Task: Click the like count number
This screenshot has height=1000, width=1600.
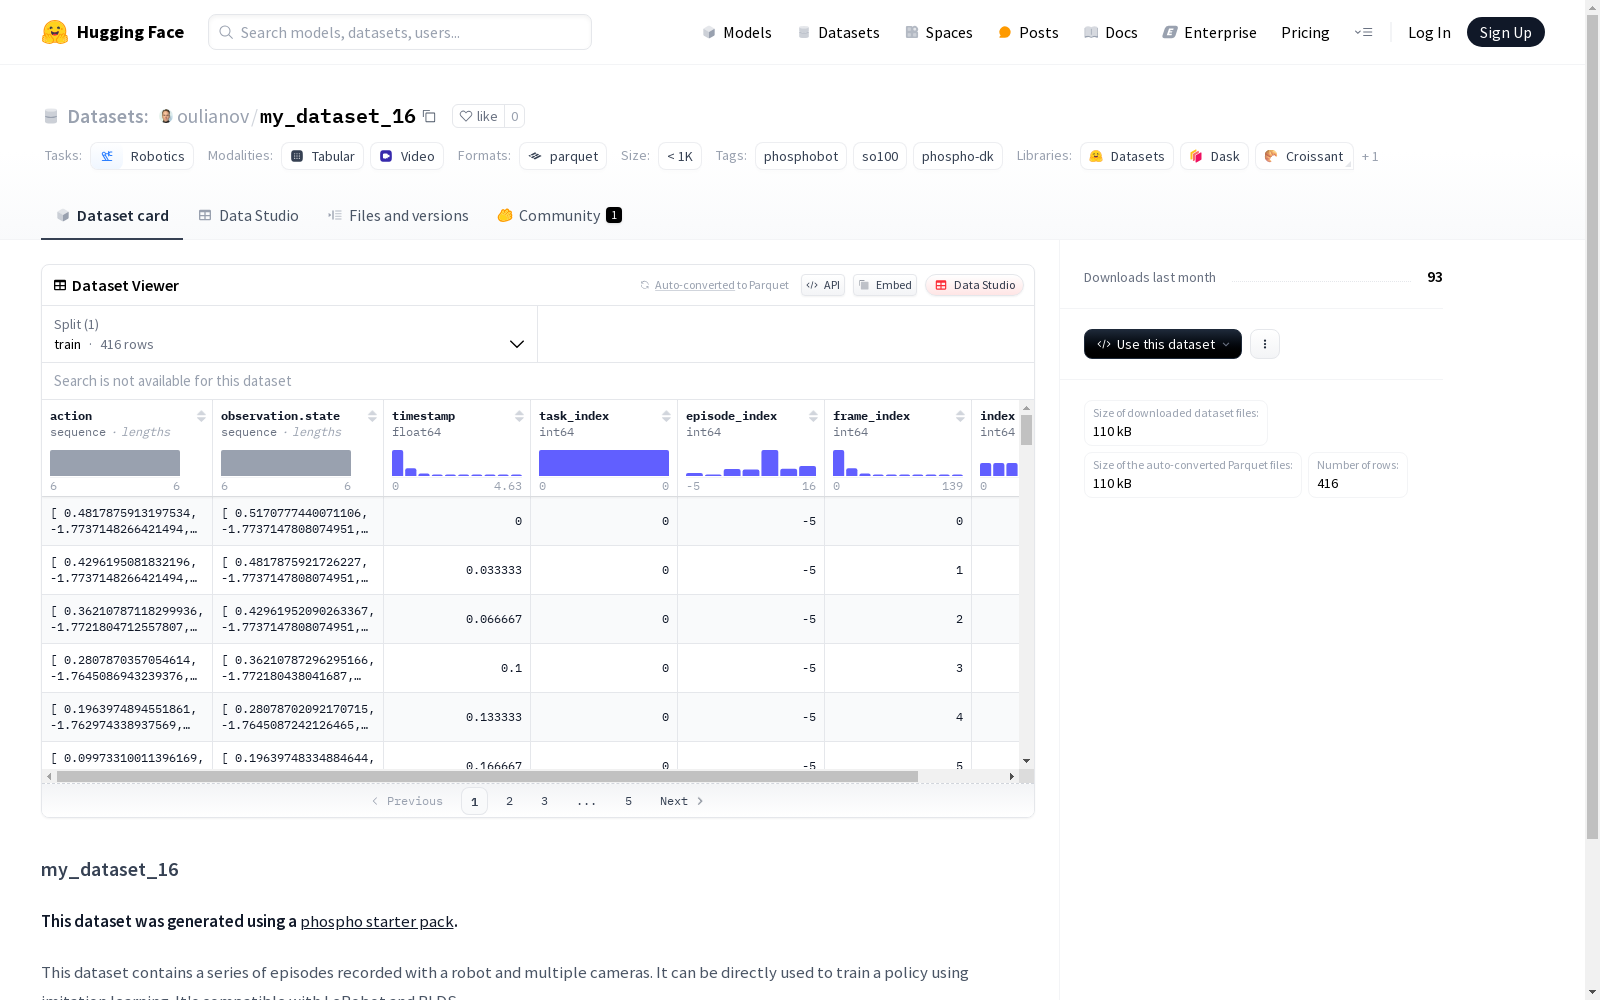Action: click(x=515, y=116)
